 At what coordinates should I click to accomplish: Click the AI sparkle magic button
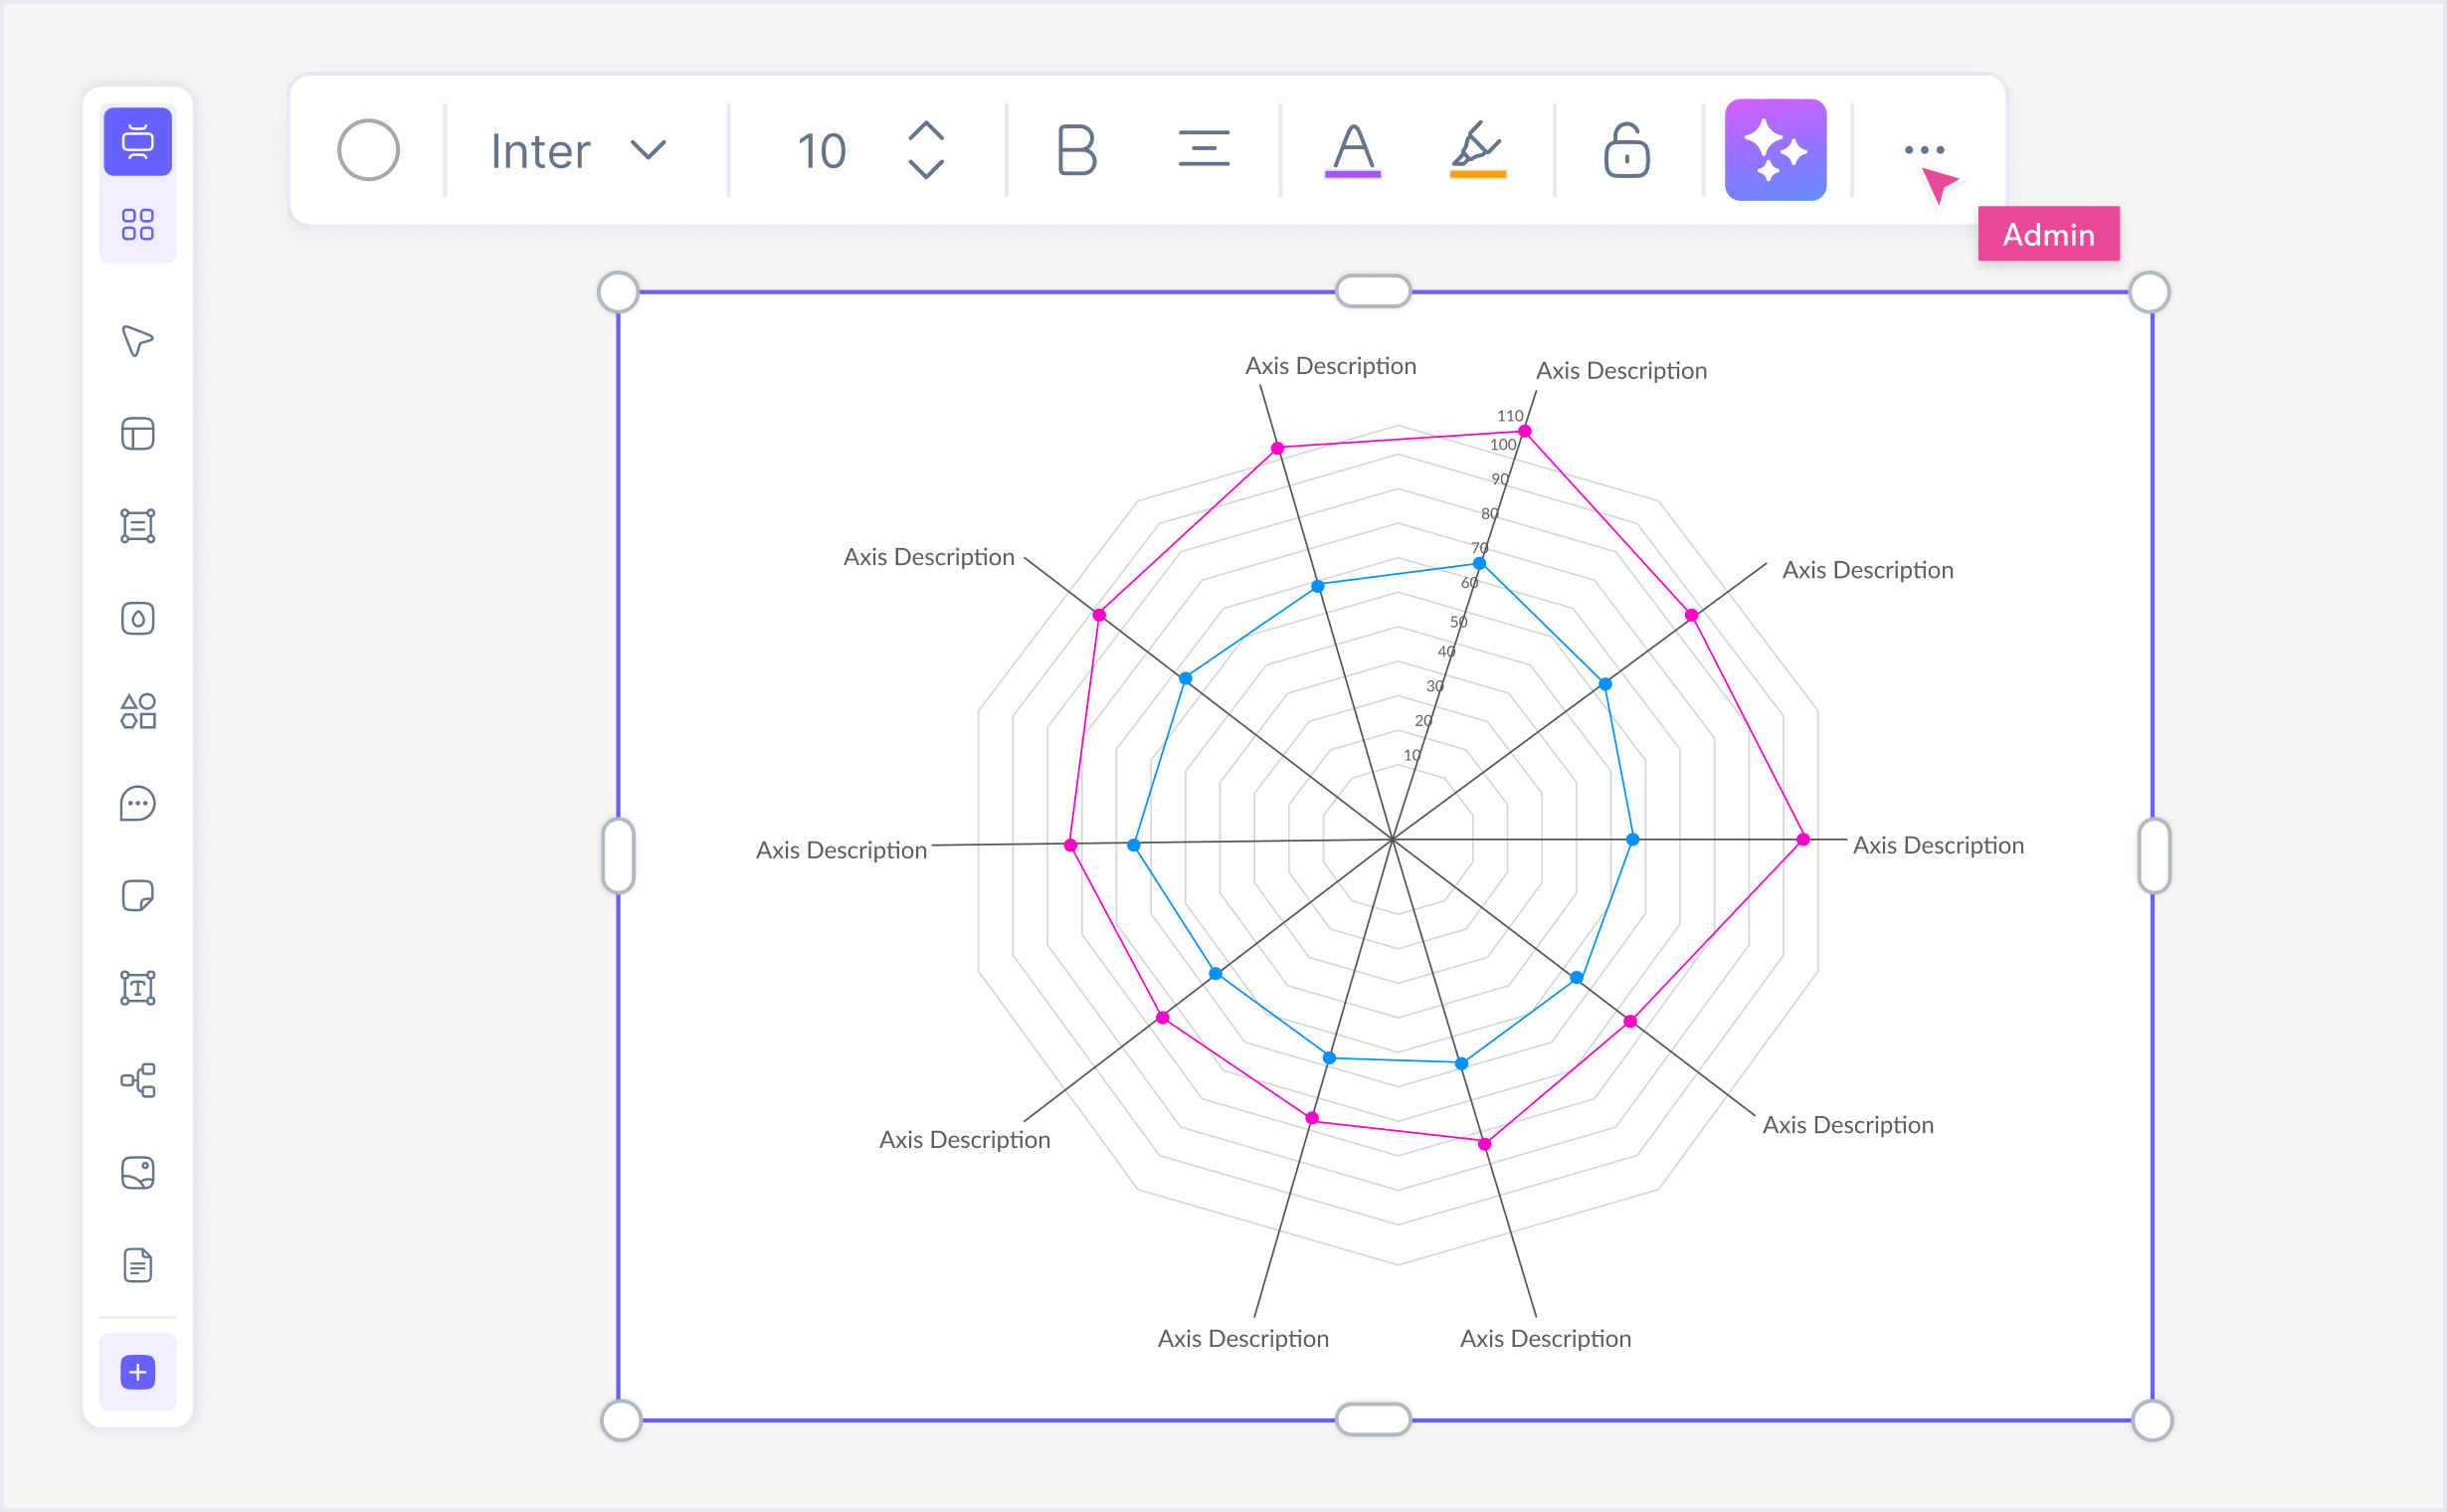[x=1776, y=150]
